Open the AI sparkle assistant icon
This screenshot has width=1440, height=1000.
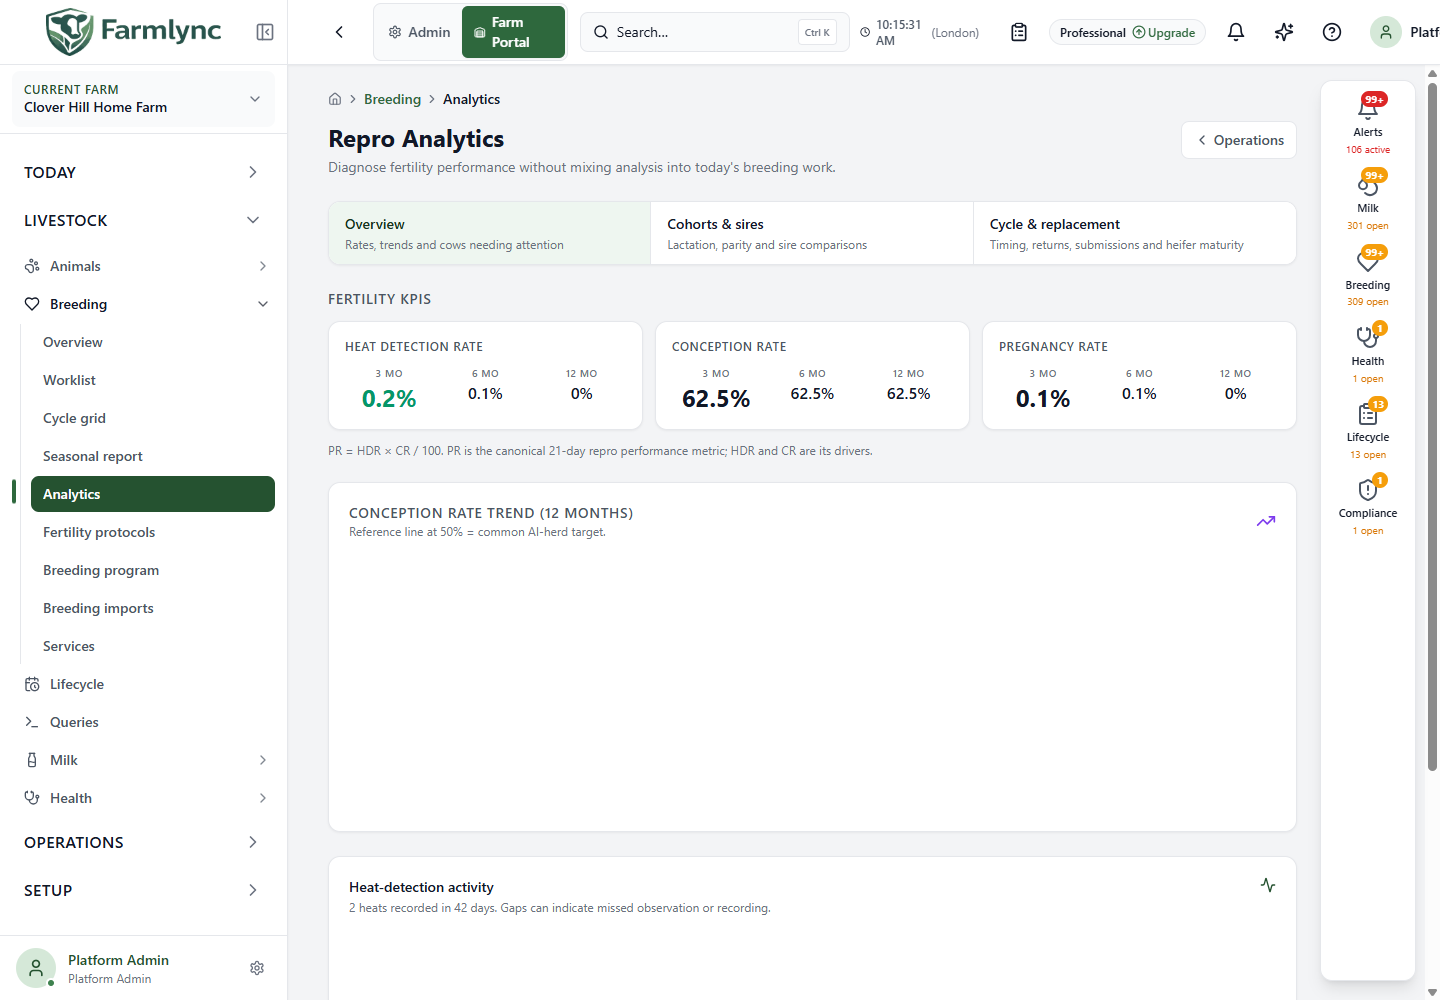coord(1284,32)
